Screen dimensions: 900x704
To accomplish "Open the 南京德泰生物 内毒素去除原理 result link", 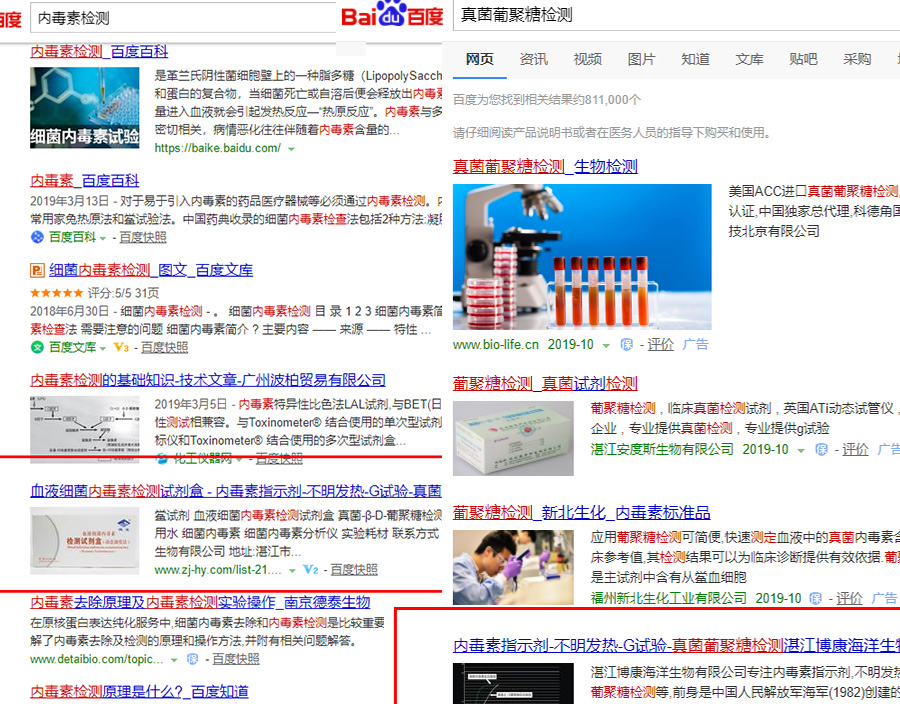I will 200,602.
